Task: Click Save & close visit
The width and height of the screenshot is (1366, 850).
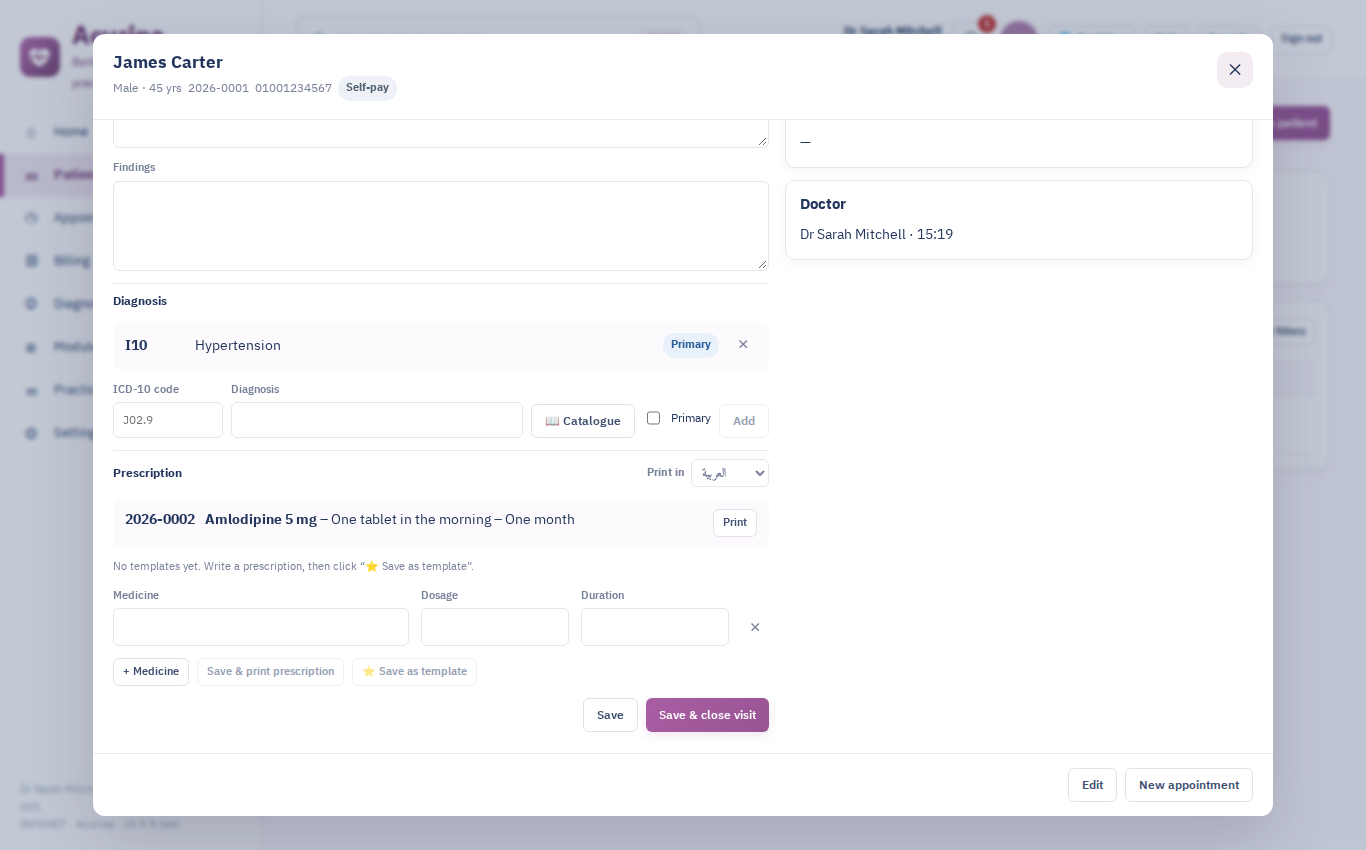Action: pos(707,715)
